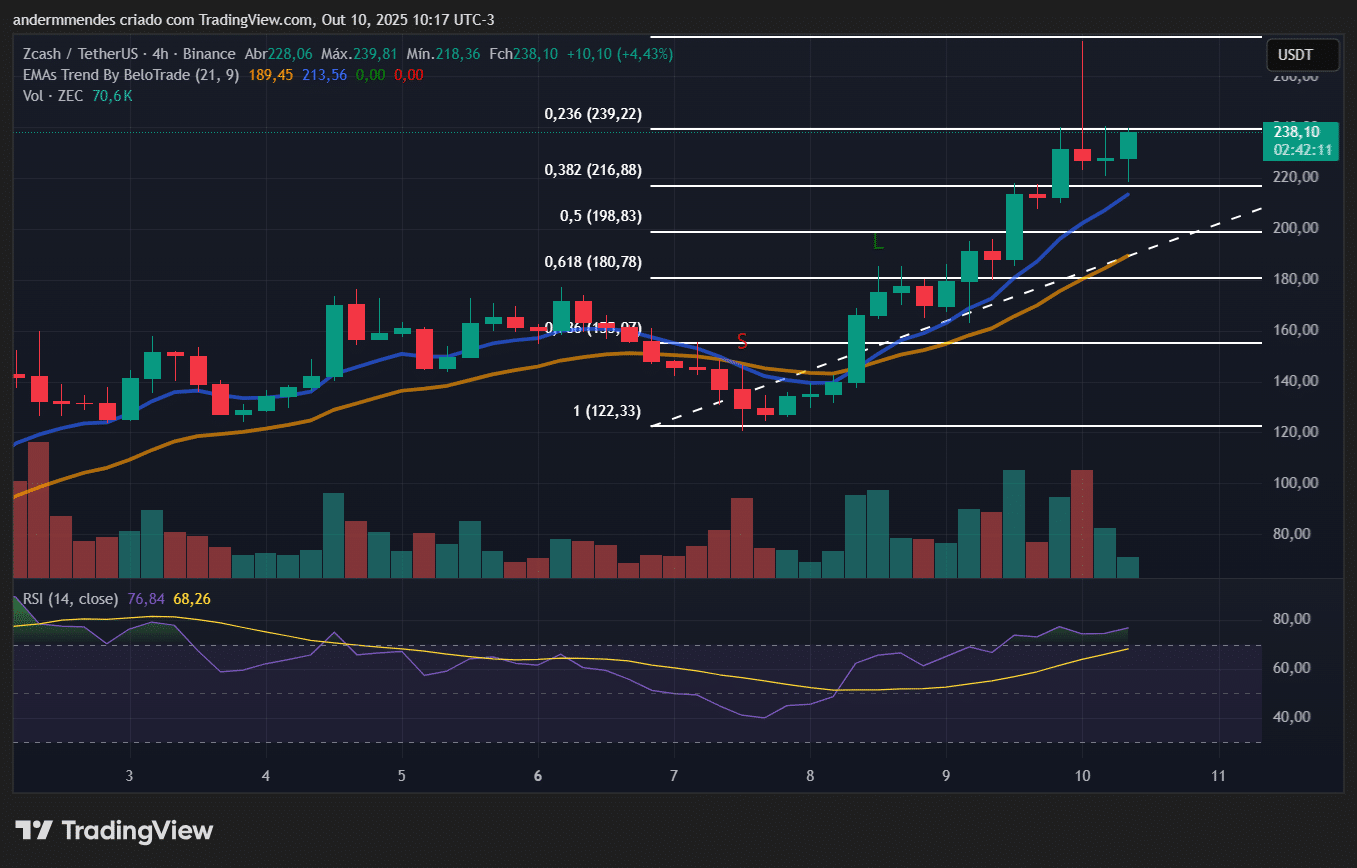Viewport: 1357px width, 868px height.
Task: Click the red S sell signal marker
Action: point(742,341)
